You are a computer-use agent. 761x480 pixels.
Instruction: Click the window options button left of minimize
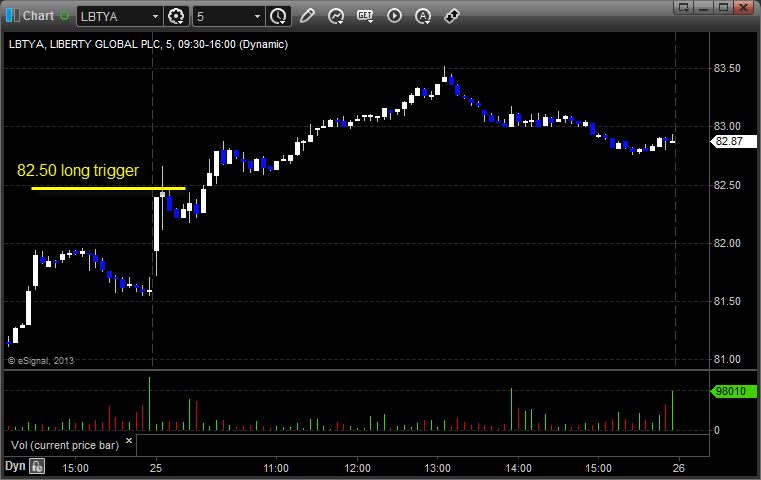click(684, 7)
